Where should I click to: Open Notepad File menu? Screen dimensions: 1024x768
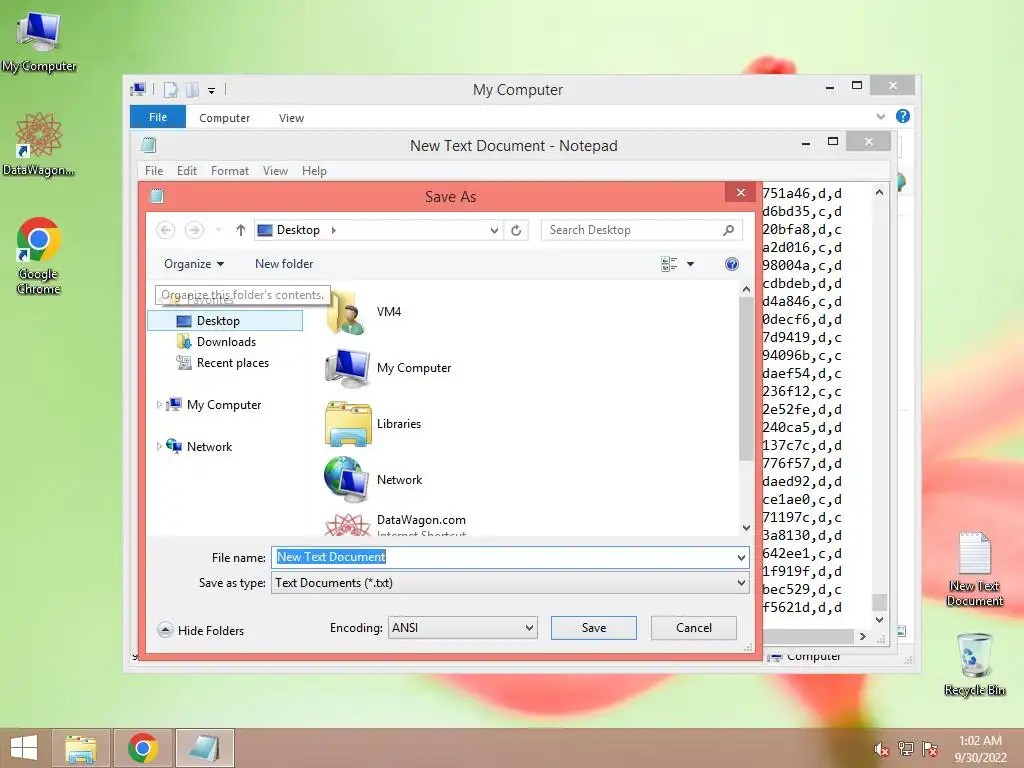pos(154,170)
